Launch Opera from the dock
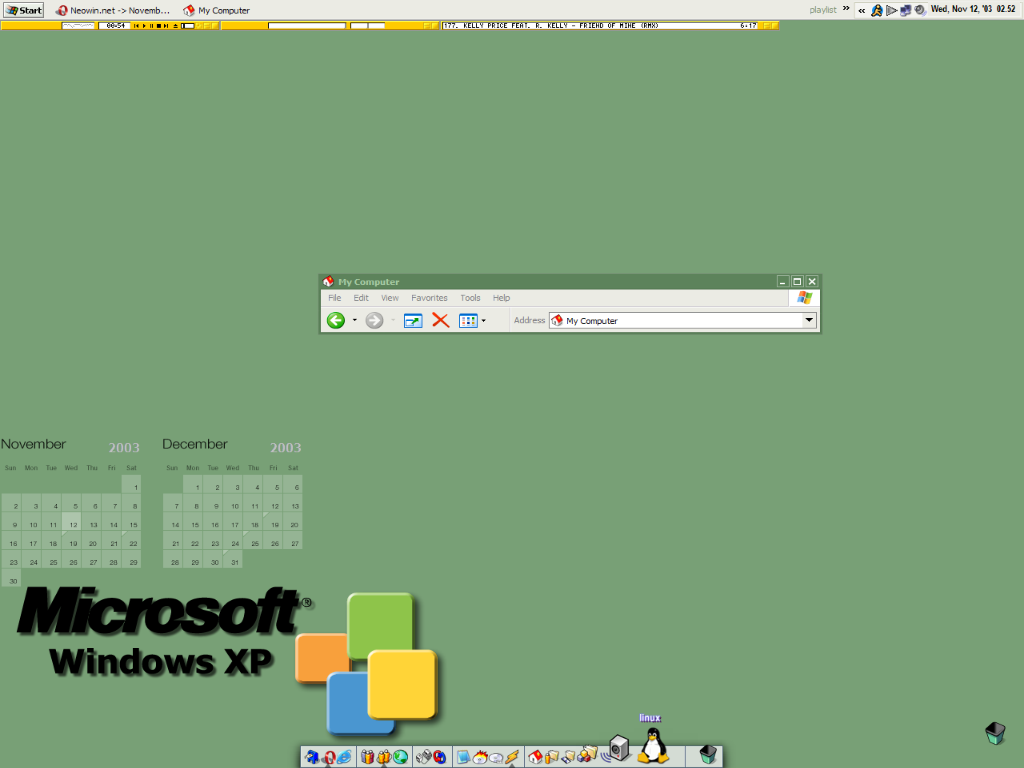This screenshot has width=1024, height=768. (328, 757)
